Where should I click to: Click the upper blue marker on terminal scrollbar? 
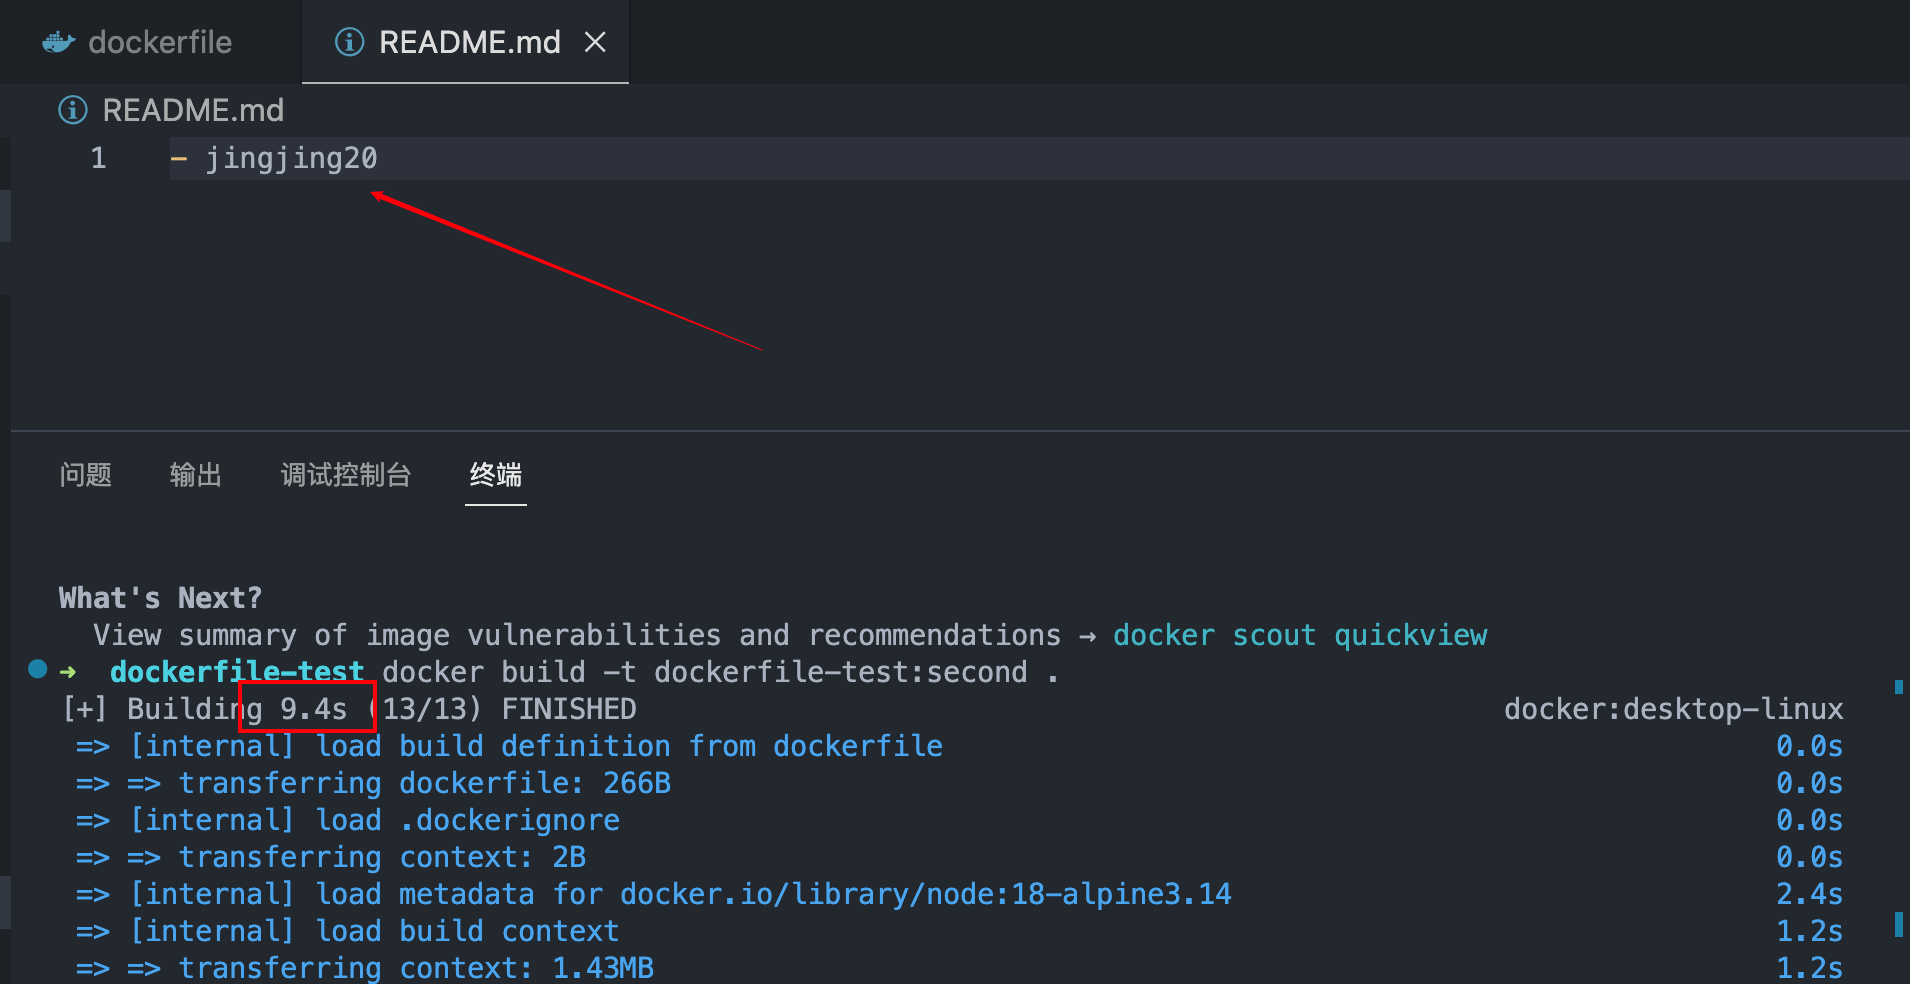pos(1898,687)
